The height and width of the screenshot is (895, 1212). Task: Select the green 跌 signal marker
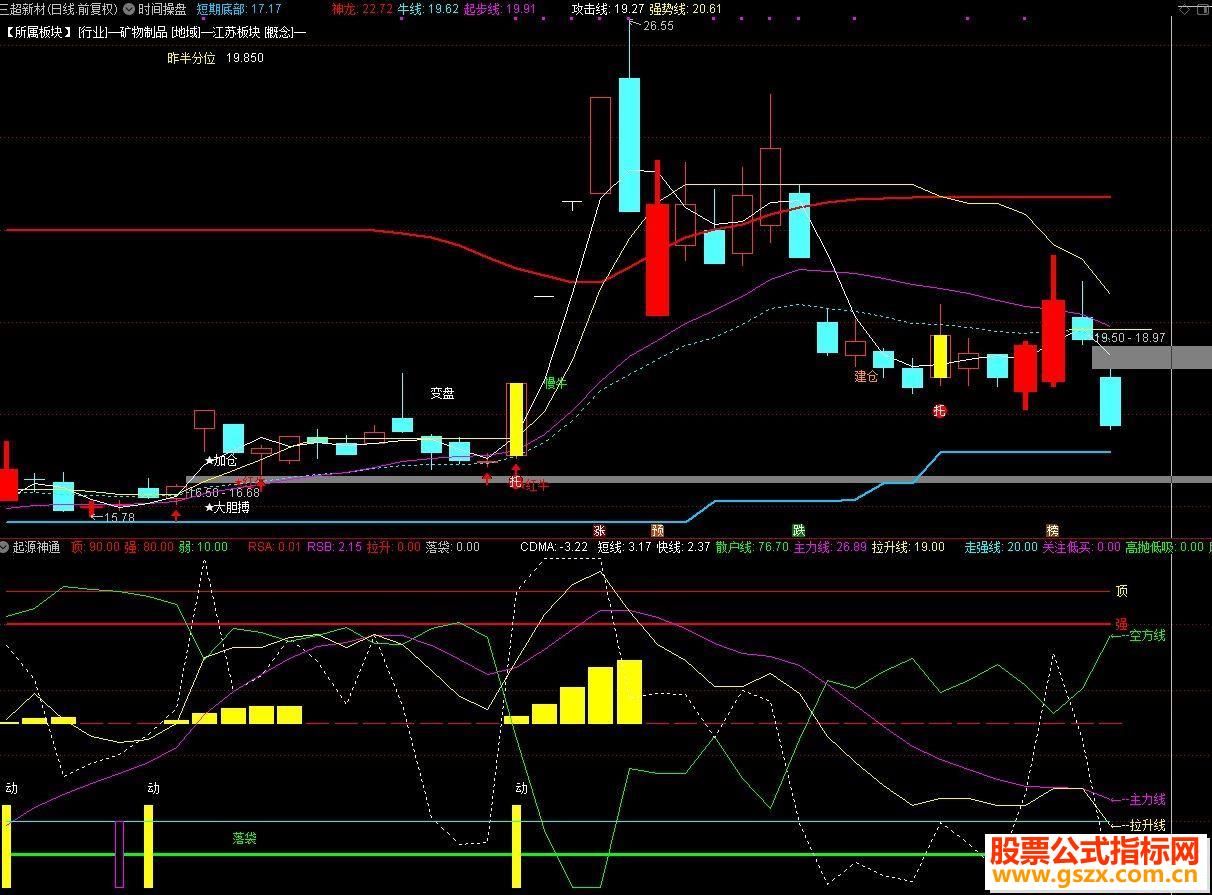799,530
